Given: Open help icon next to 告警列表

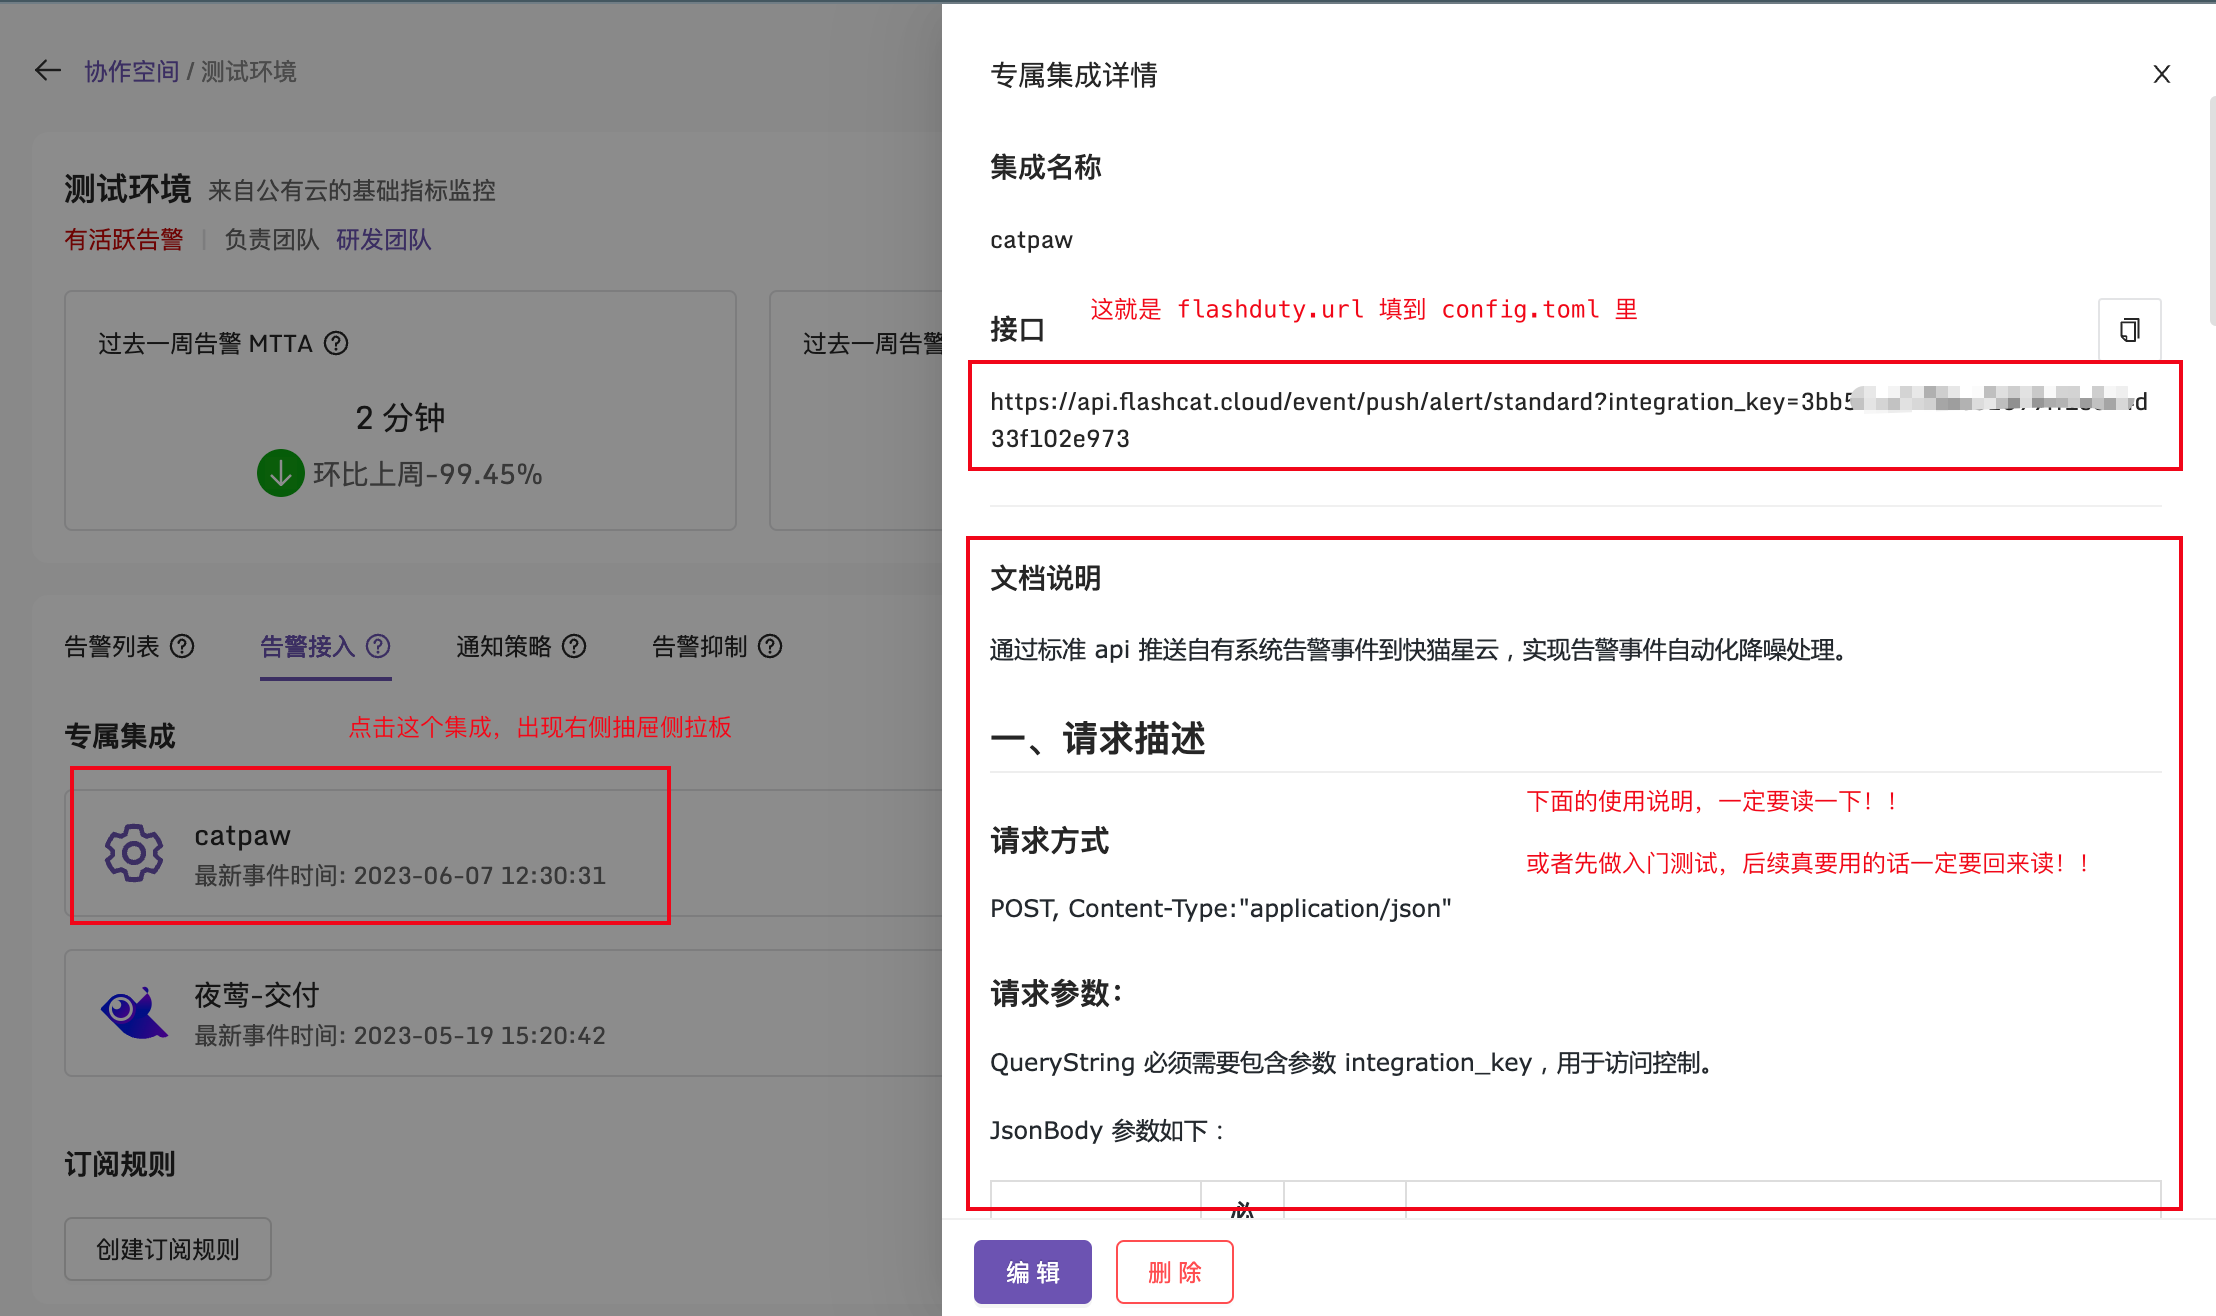Looking at the screenshot, I should pyautogui.click(x=183, y=646).
